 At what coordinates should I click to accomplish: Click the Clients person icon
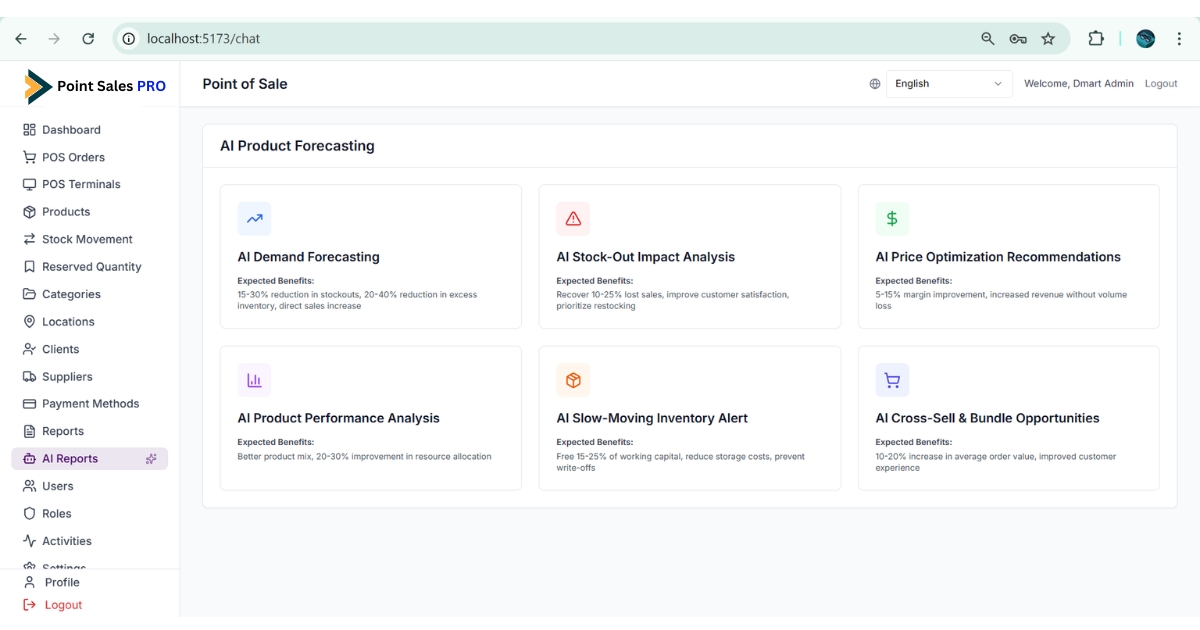click(29, 349)
